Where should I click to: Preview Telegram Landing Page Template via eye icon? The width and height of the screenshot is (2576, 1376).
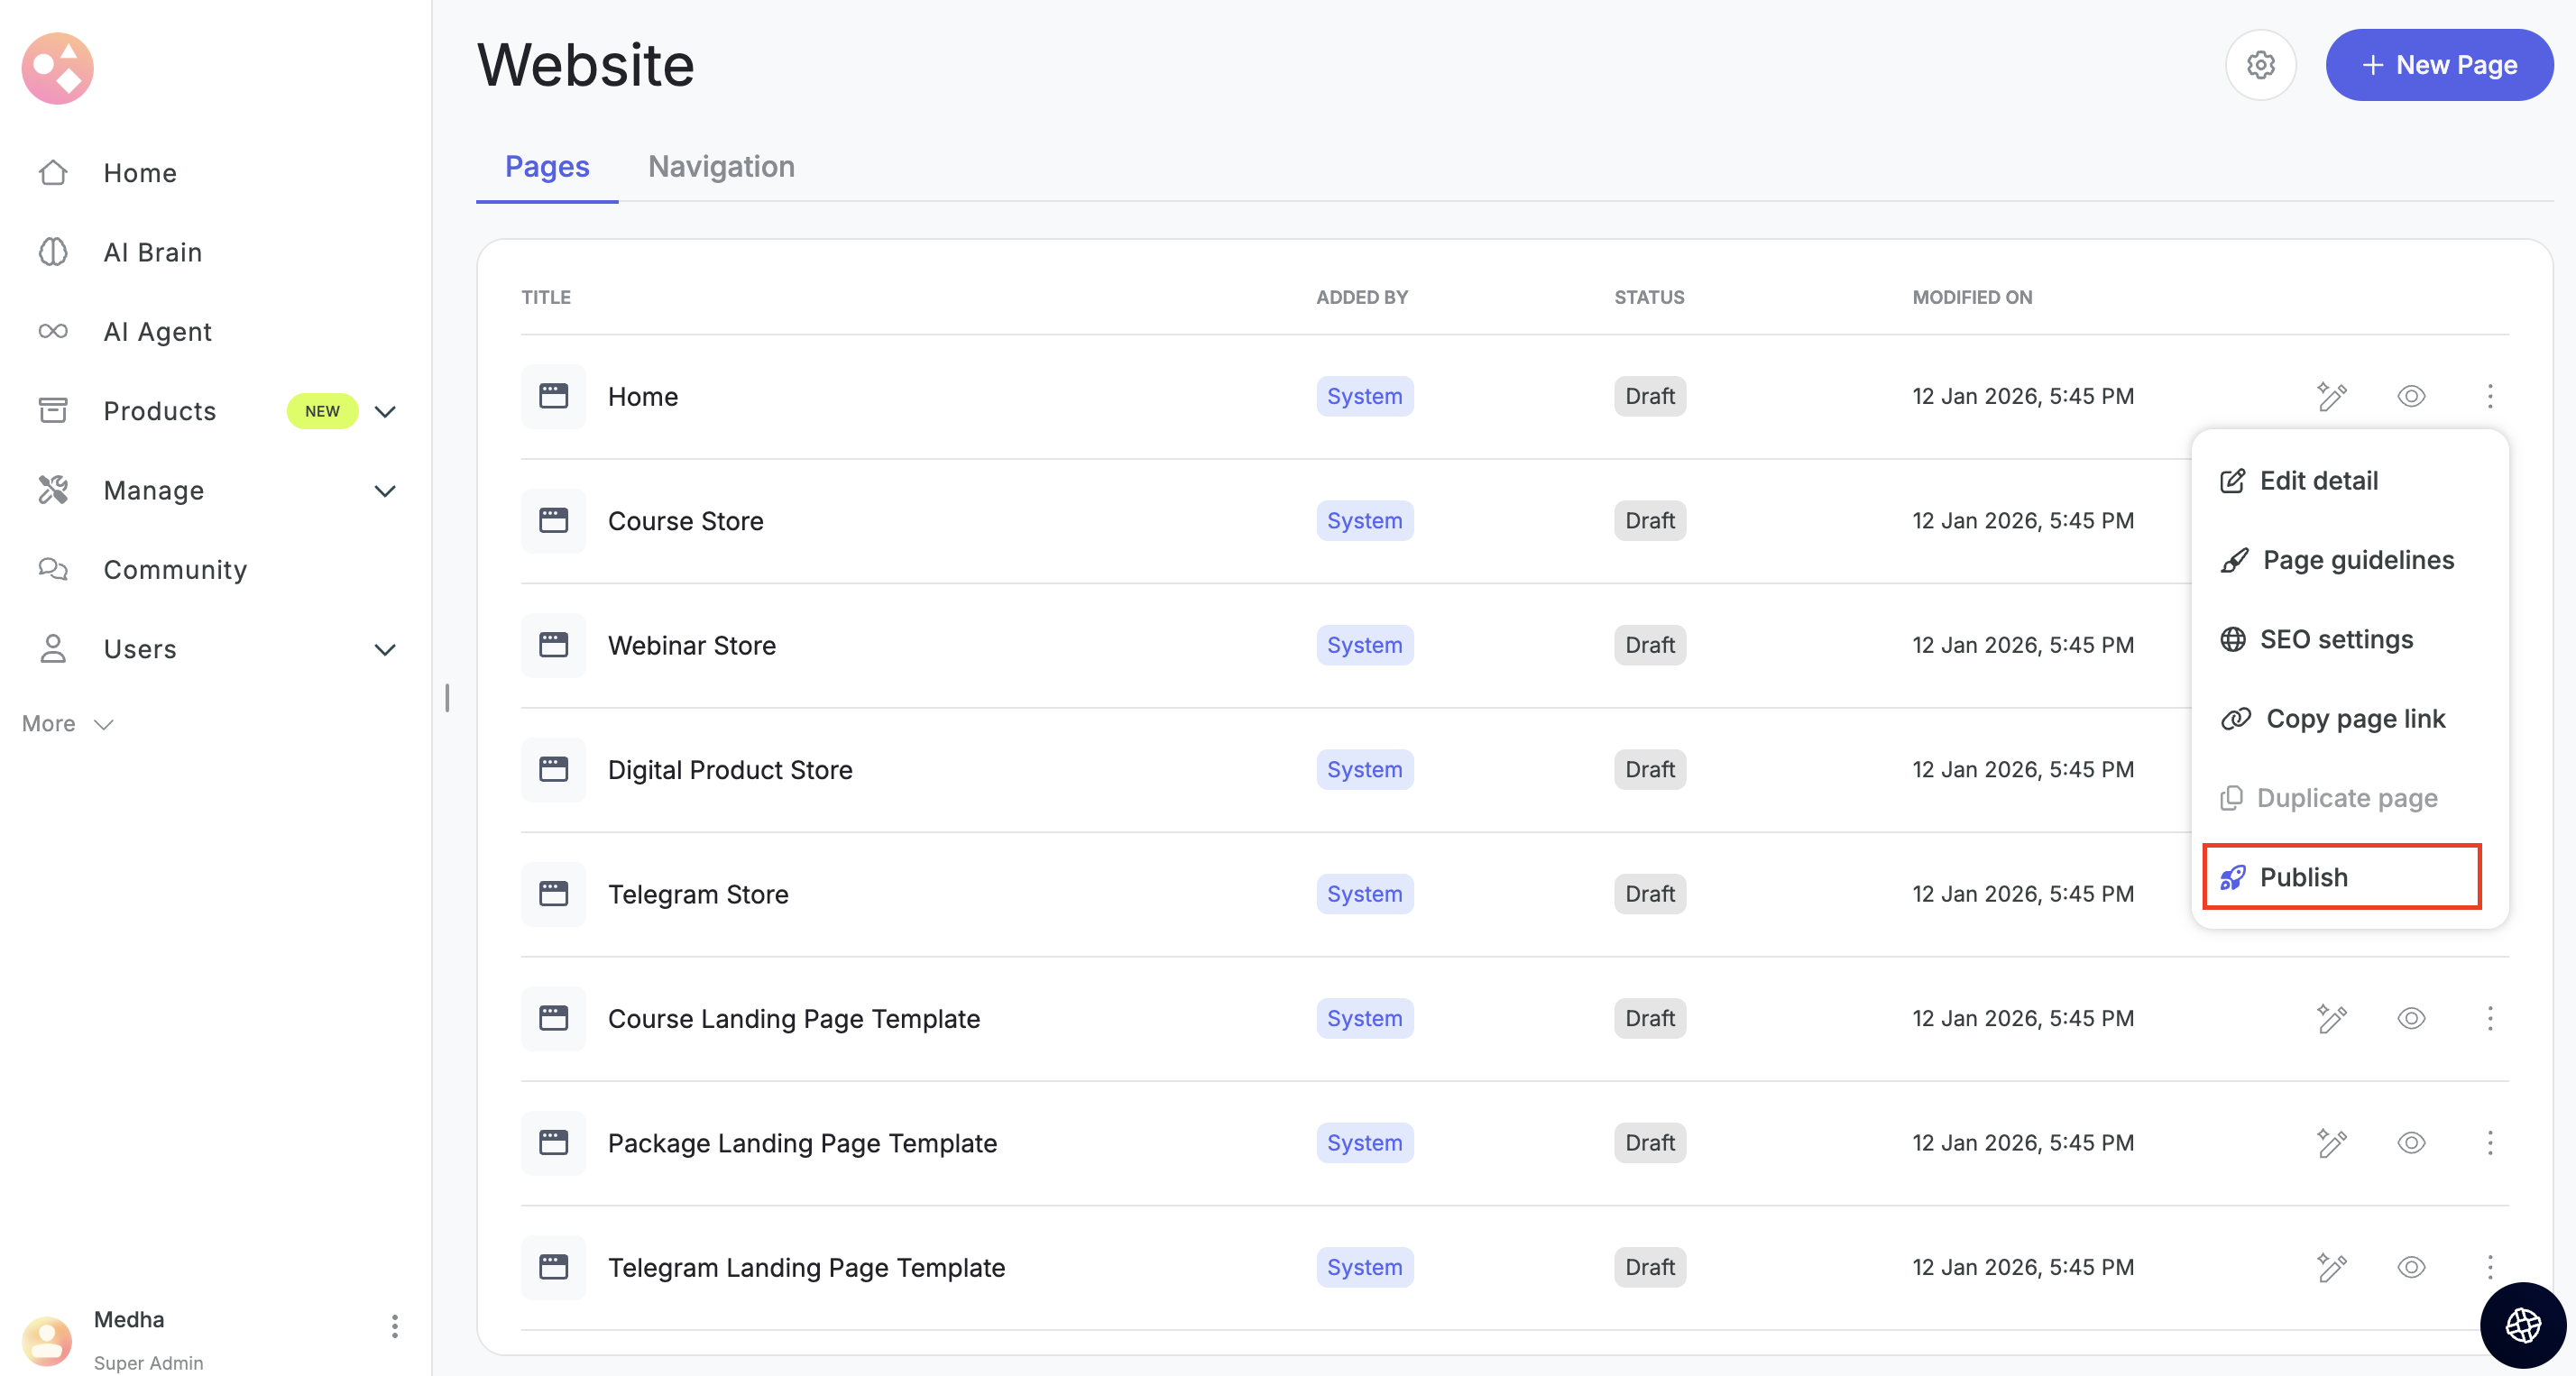point(2411,1267)
